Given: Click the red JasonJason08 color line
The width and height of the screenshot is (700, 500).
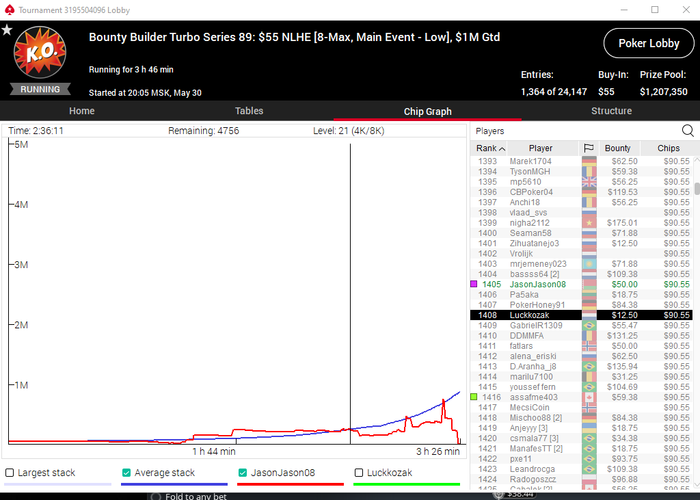Looking at the screenshot, I should 290,484.
